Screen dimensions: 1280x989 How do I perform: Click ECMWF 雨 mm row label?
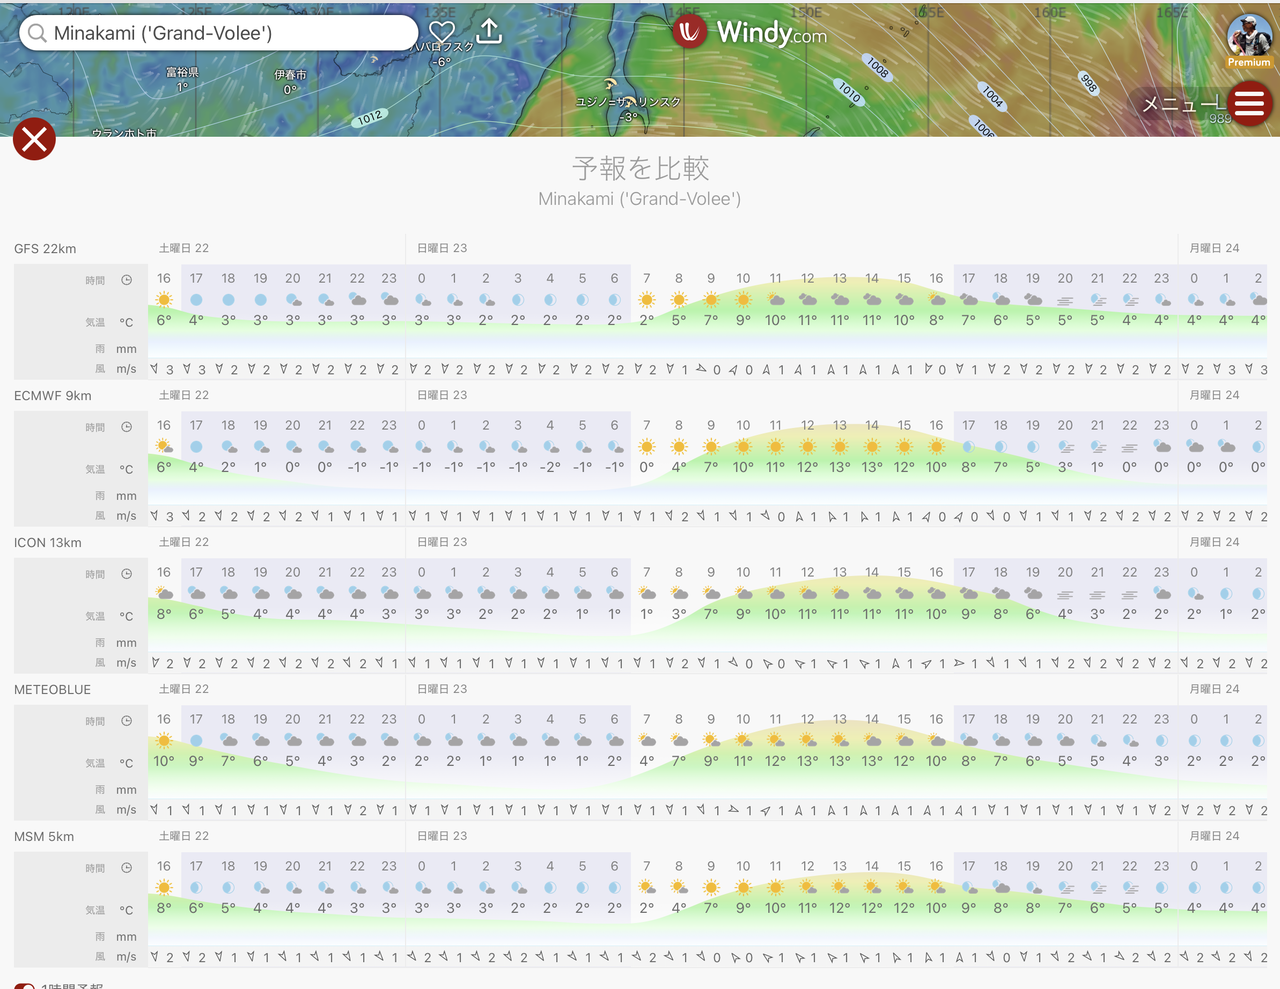tap(116, 496)
